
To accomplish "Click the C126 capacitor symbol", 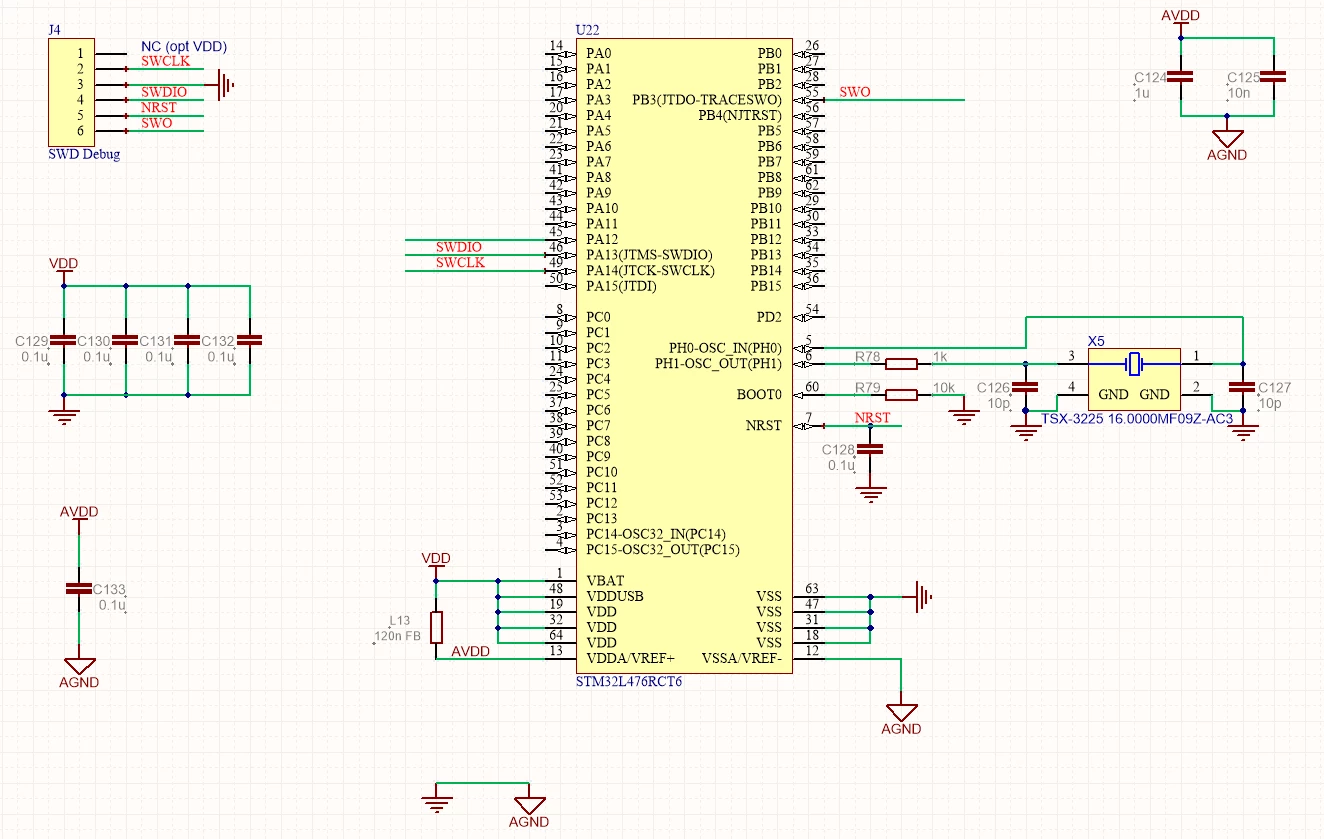I will [1025, 386].
